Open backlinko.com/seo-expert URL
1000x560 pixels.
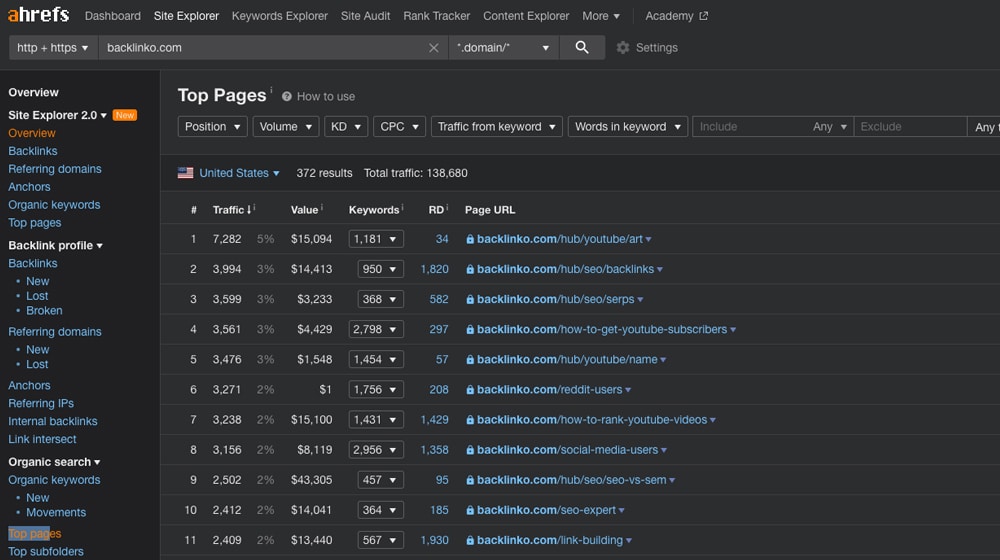(x=547, y=510)
